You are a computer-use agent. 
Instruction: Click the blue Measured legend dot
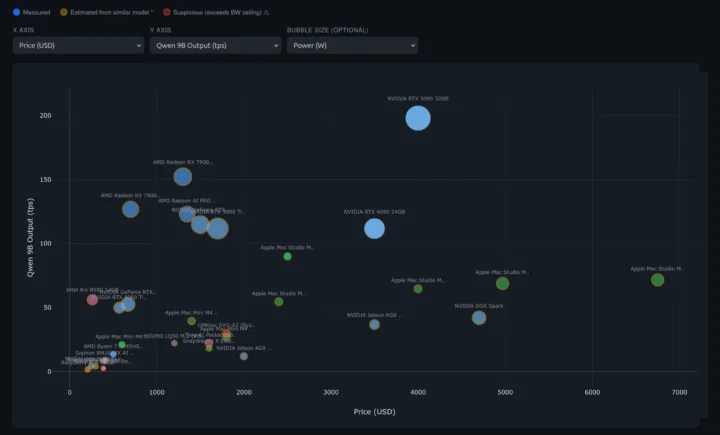pos(17,11)
